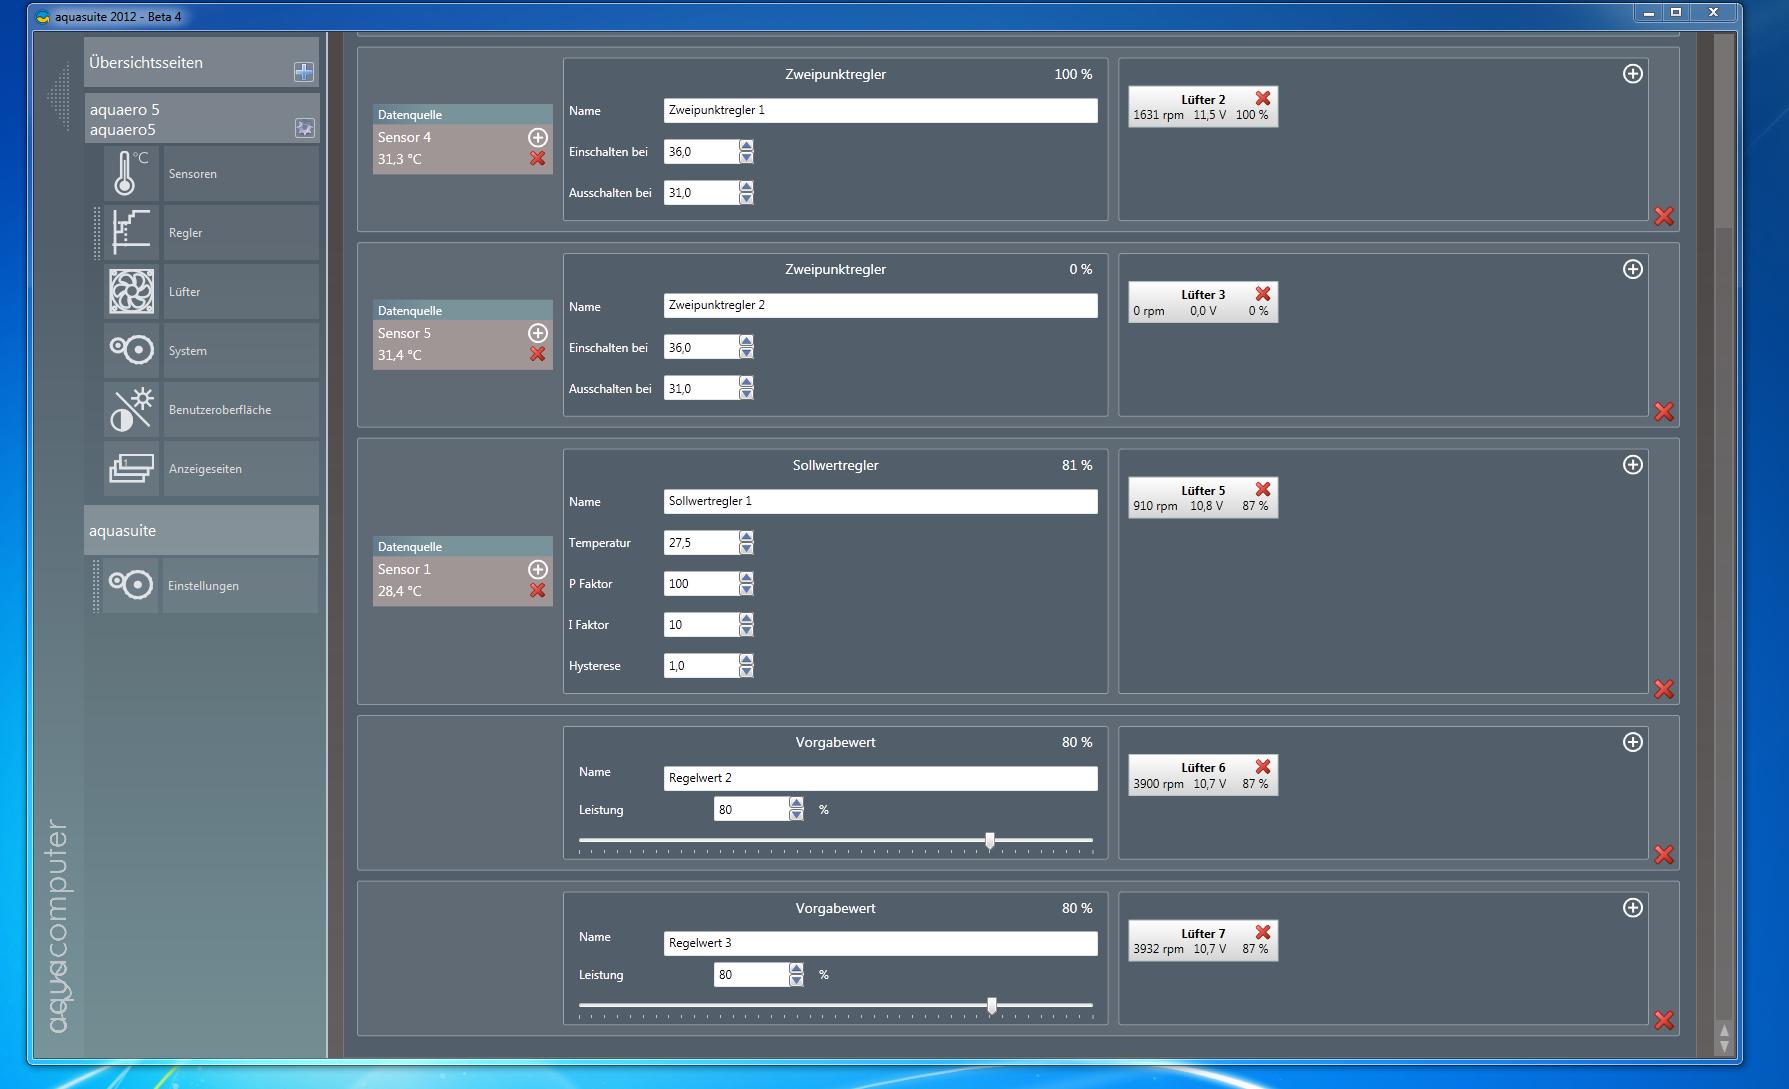
Task: Remove Sensor 5 data source
Action: [538, 354]
